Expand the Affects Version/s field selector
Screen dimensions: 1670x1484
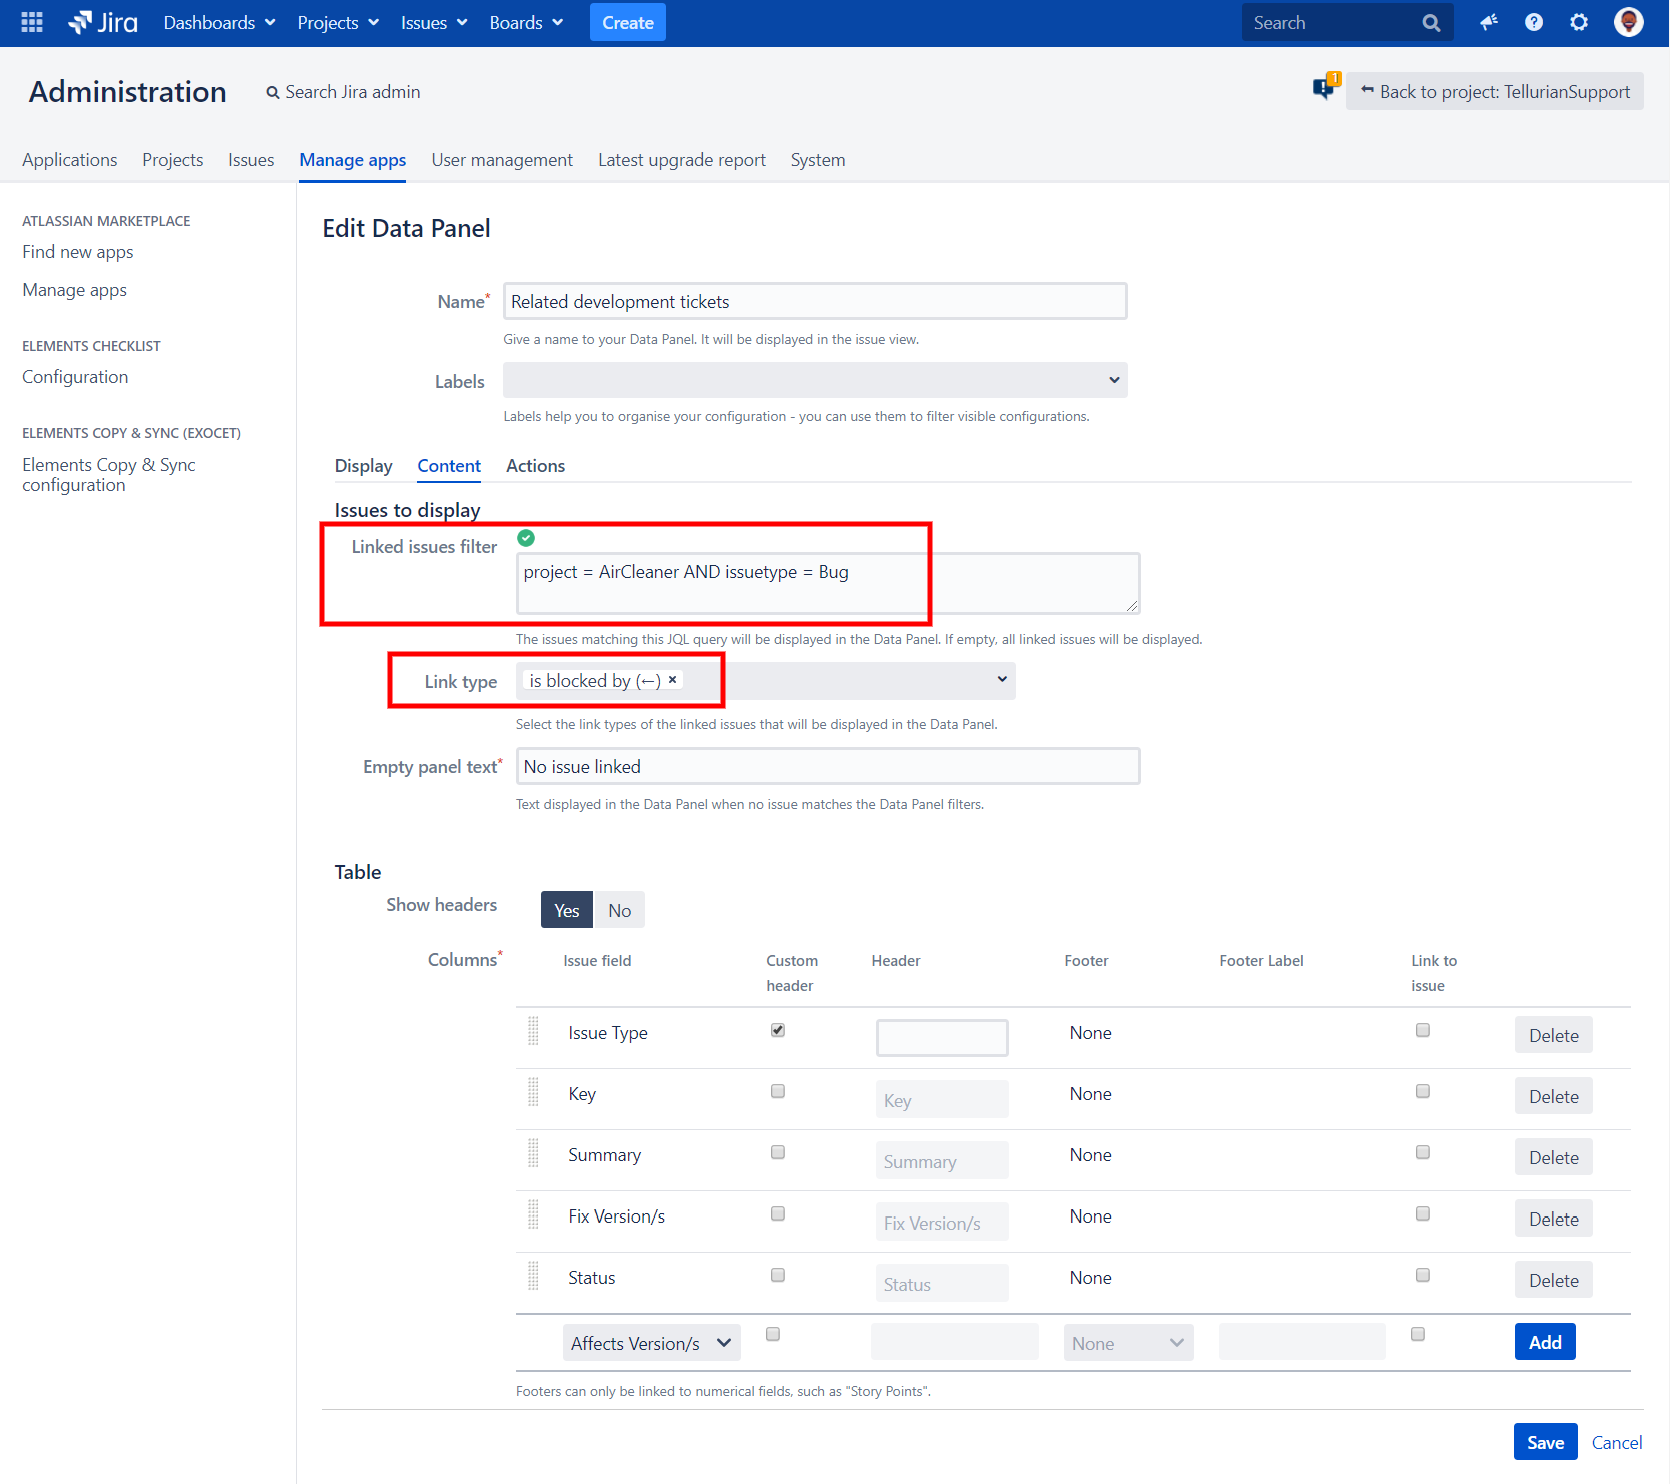point(651,1342)
